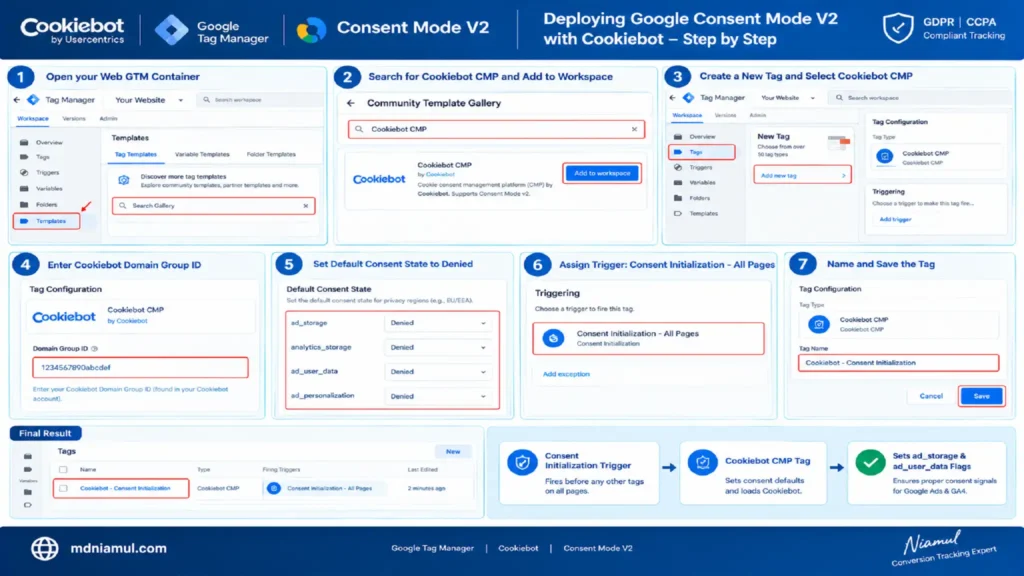Open the ad_user_data Denied dropdown

coord(438,372)
